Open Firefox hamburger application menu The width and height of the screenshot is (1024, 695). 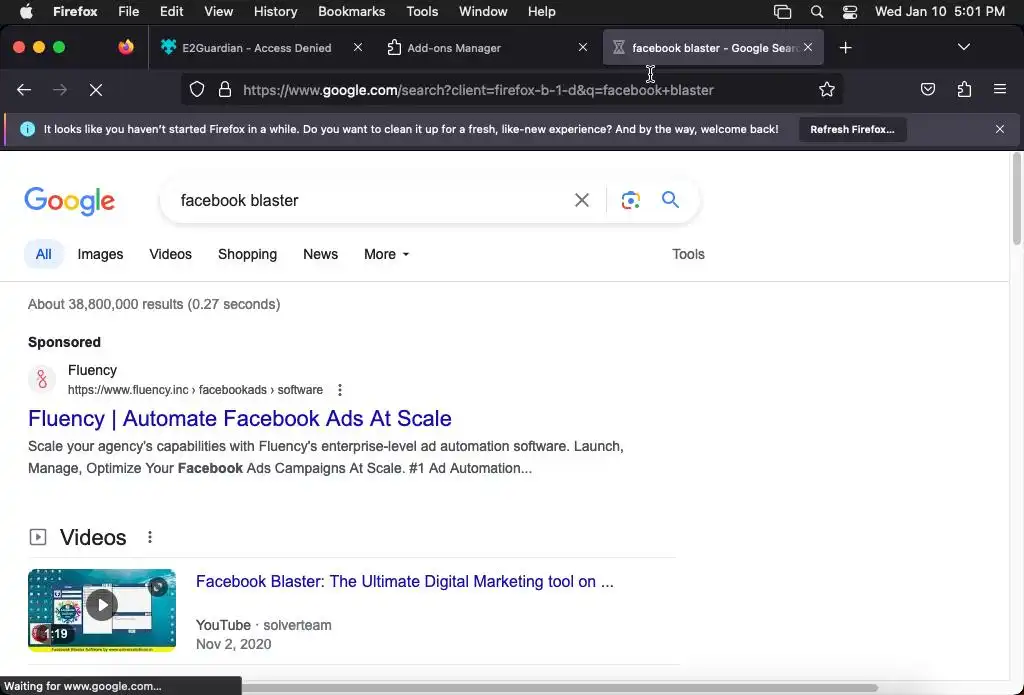[x=999, y=90]
